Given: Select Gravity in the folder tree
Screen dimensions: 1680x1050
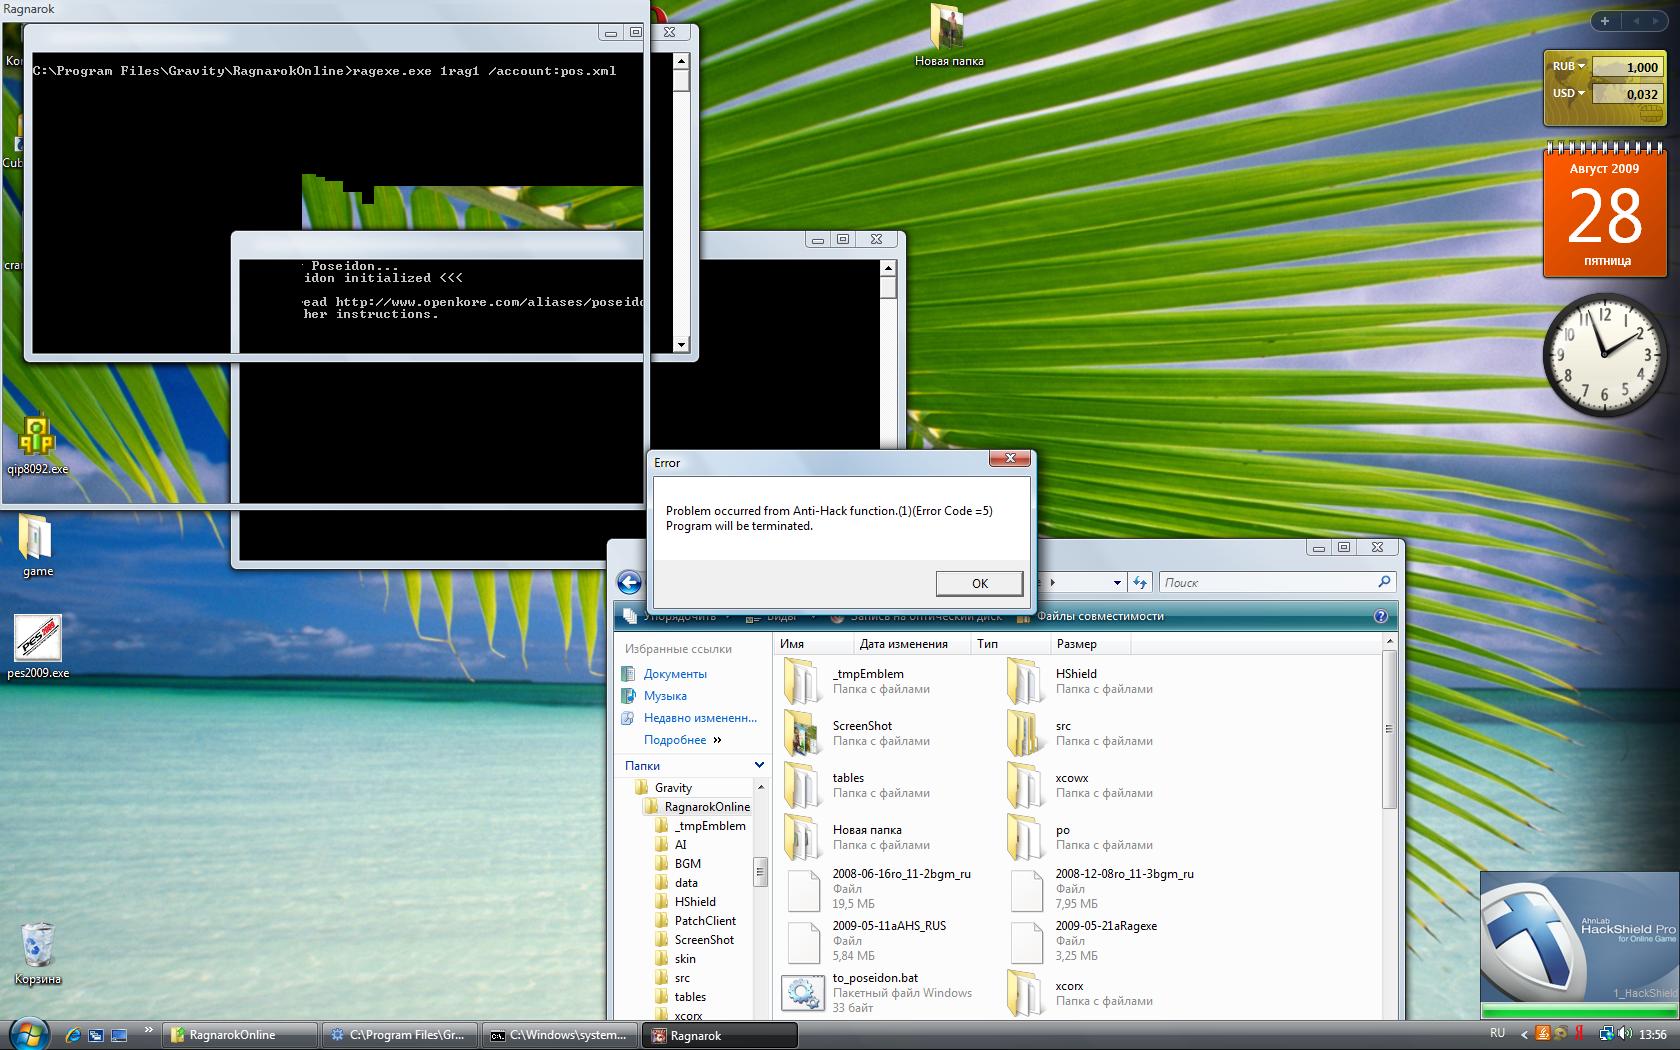Looking at the screenshot, I should 673,788.
